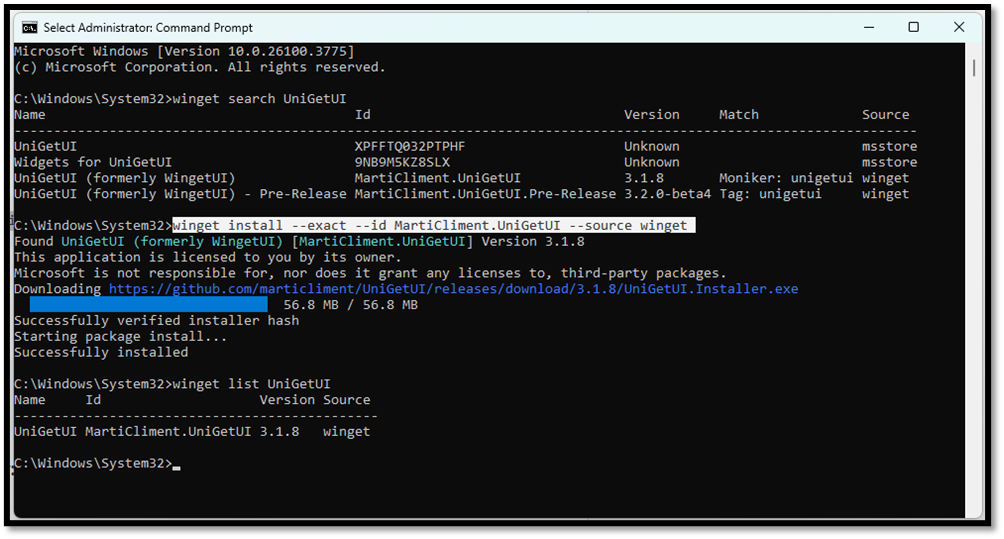This screenshot has height=539, width=1004.
Task: Minimize the Command Prompt window
Action: [867, 27]
